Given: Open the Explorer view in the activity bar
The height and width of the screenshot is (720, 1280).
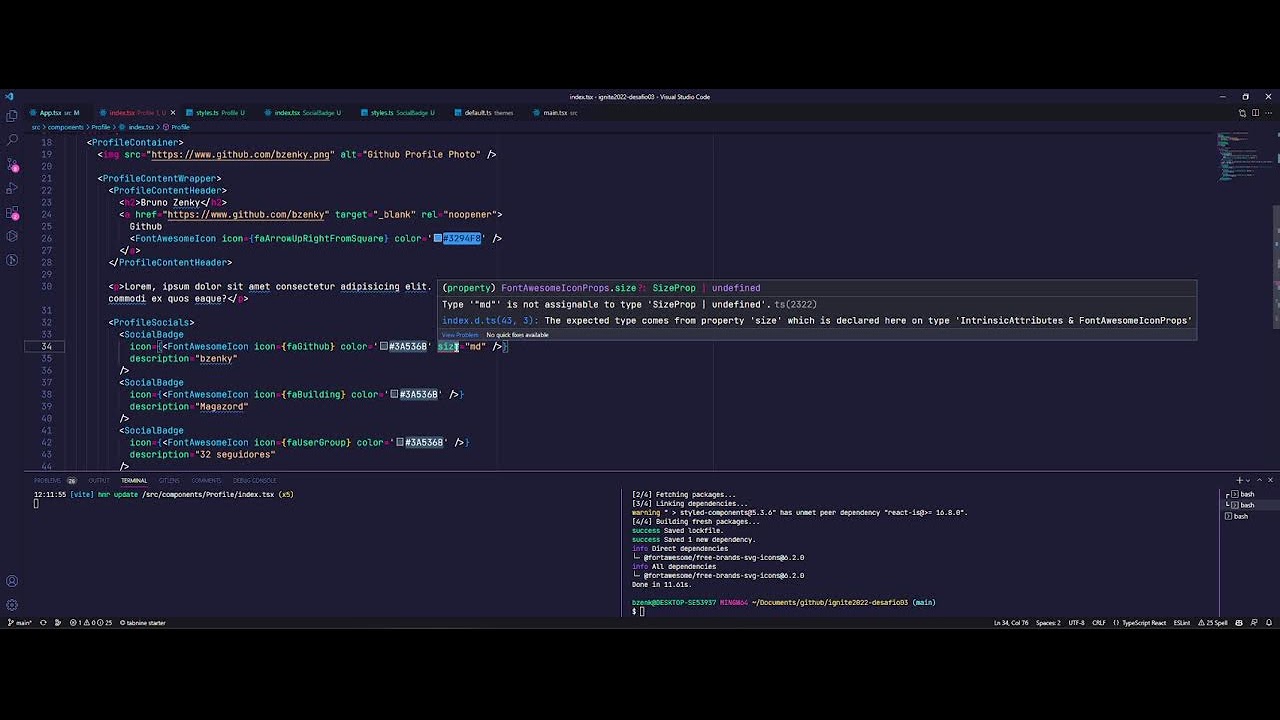Looking at the screenshot, I should [12, 116].
